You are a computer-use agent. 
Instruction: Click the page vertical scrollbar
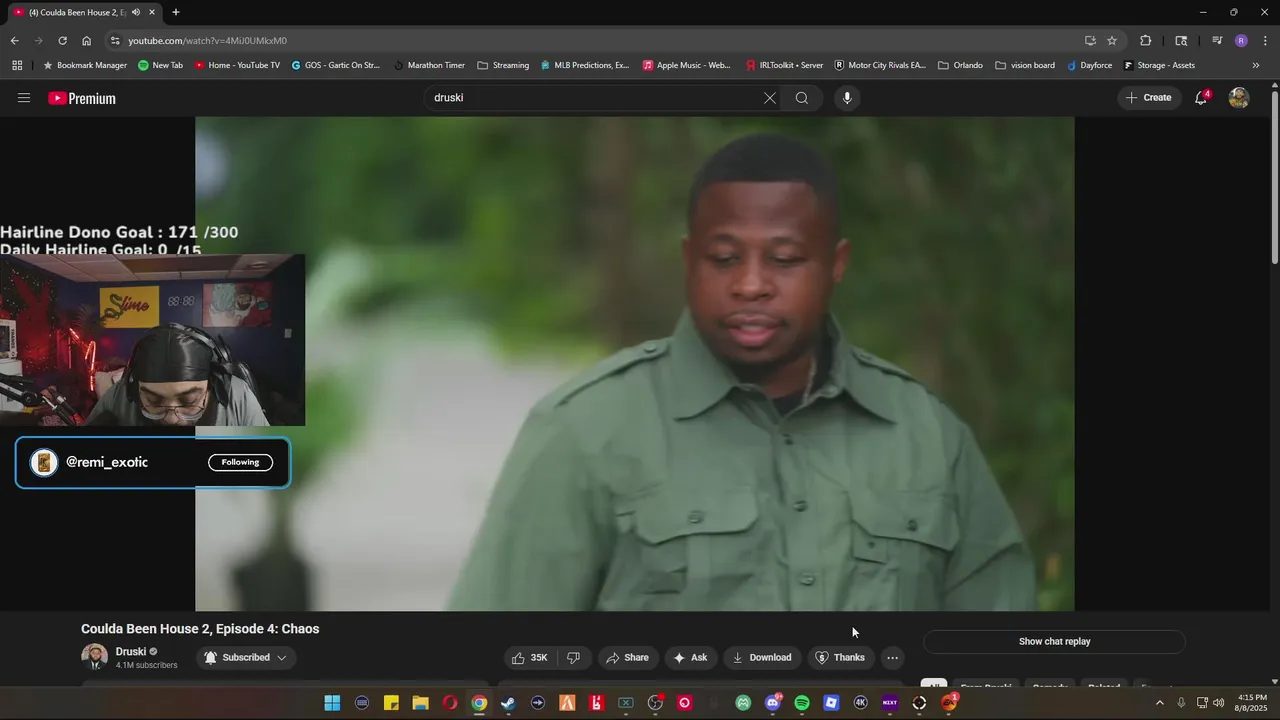[1274, 178]
